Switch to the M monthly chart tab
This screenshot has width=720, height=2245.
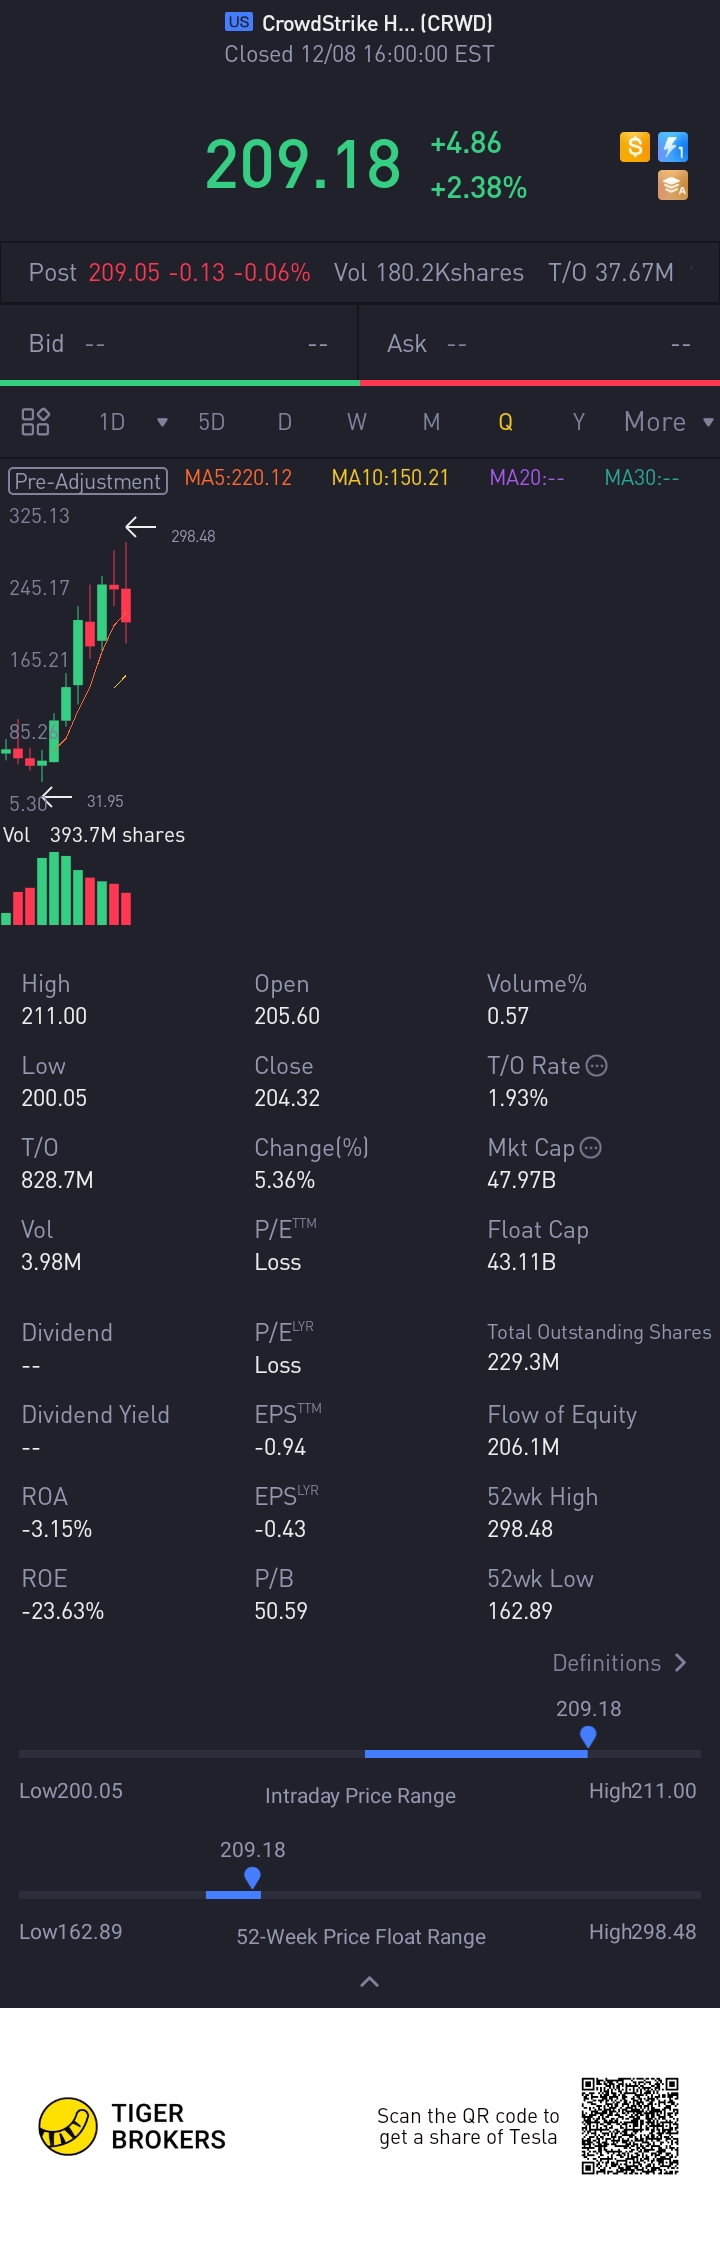pyautogui.click(x=431, y=422)
